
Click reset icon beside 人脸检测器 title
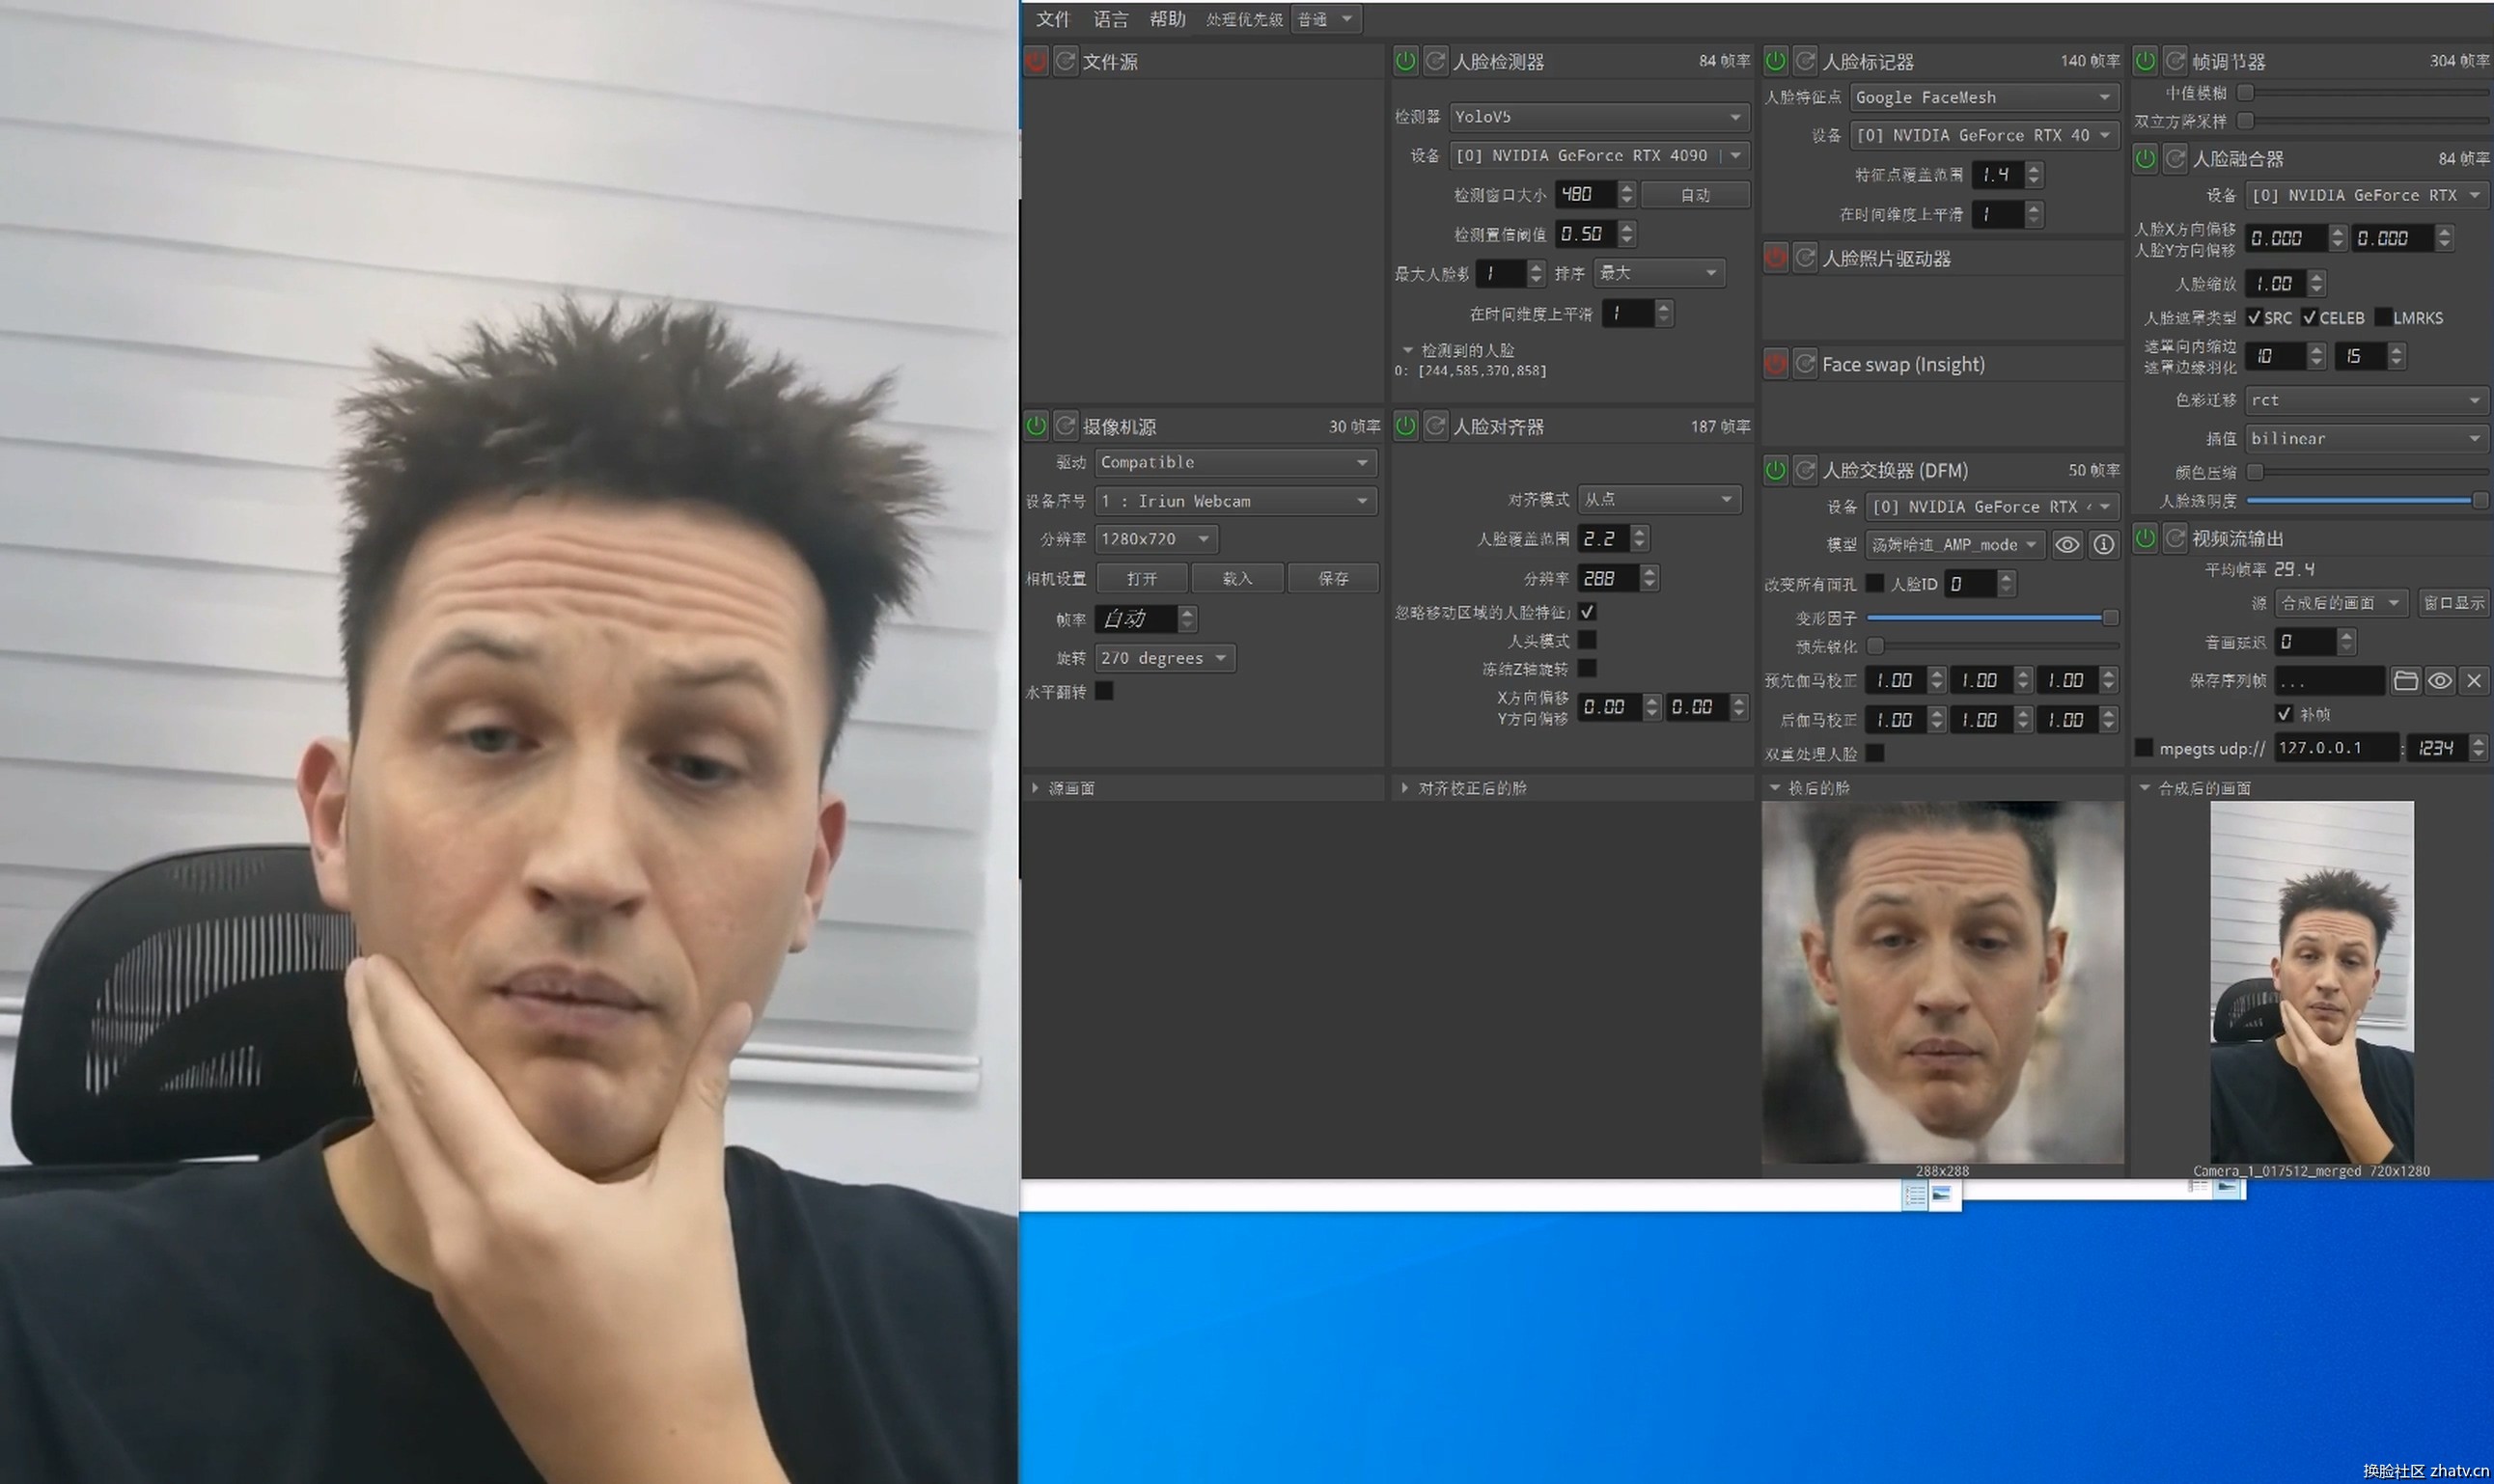tap(1435, 62)
